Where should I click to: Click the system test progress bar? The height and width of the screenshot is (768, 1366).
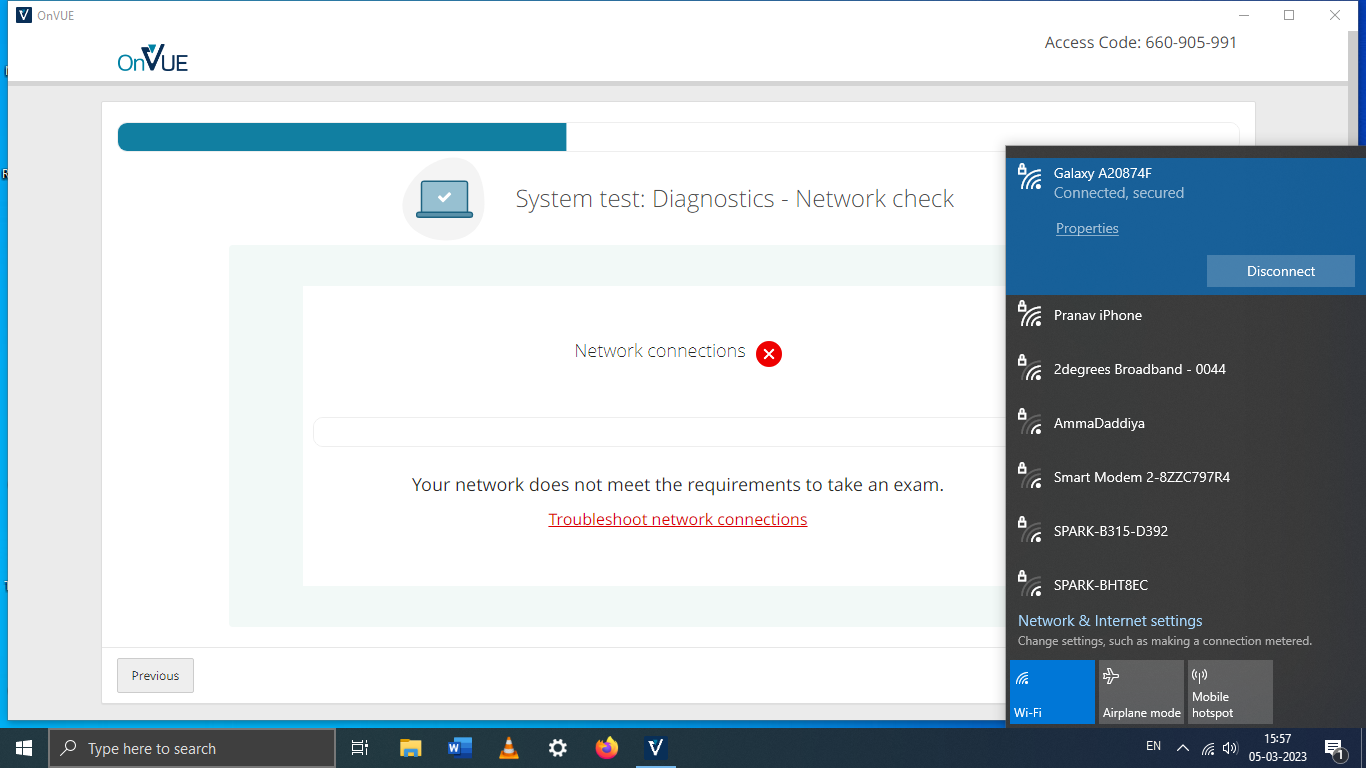click(341, 136)
